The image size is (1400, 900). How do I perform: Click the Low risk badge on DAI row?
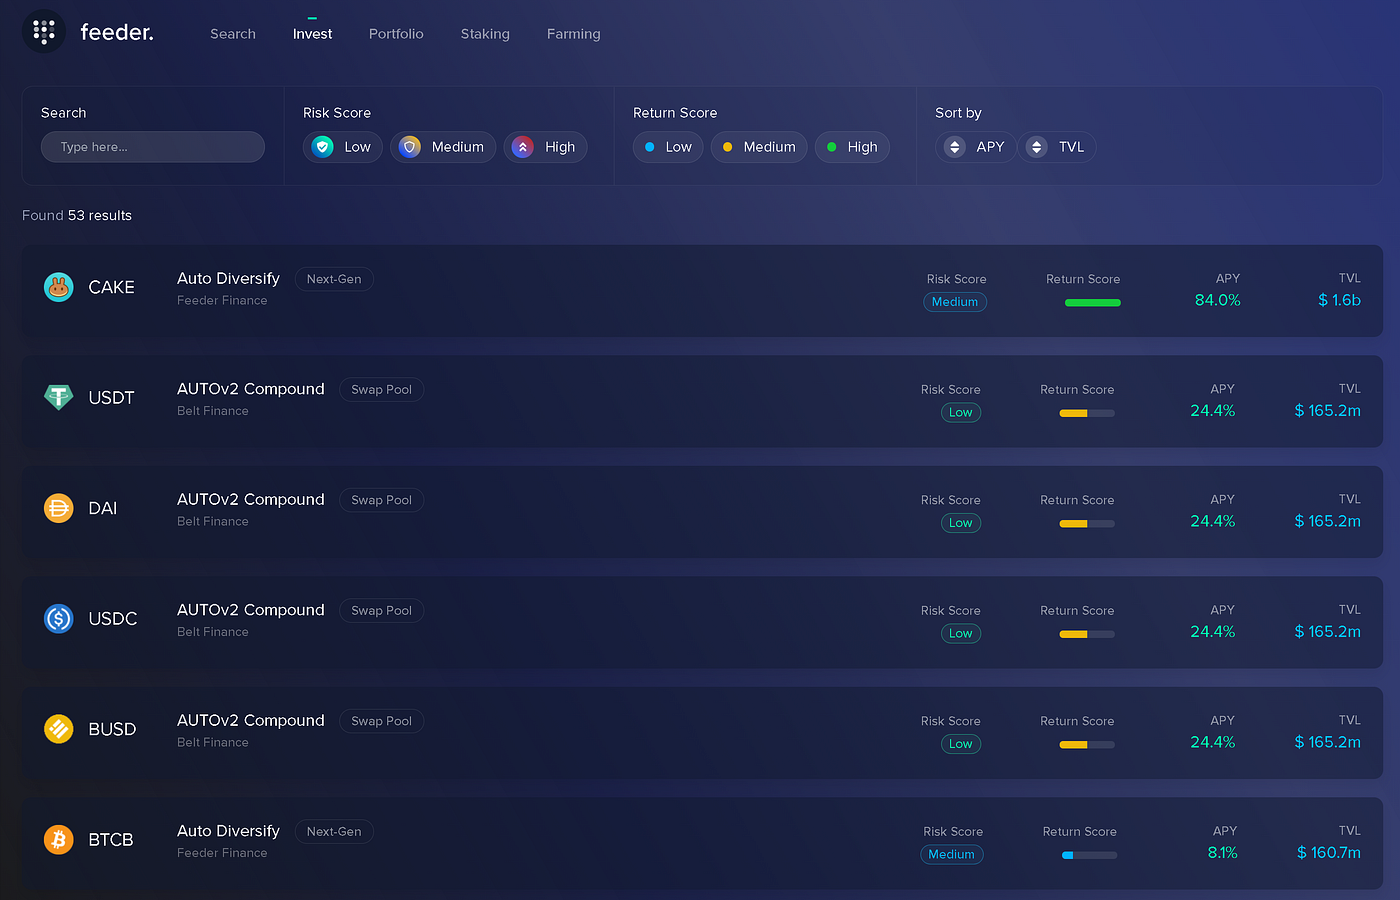pos(961,523)
